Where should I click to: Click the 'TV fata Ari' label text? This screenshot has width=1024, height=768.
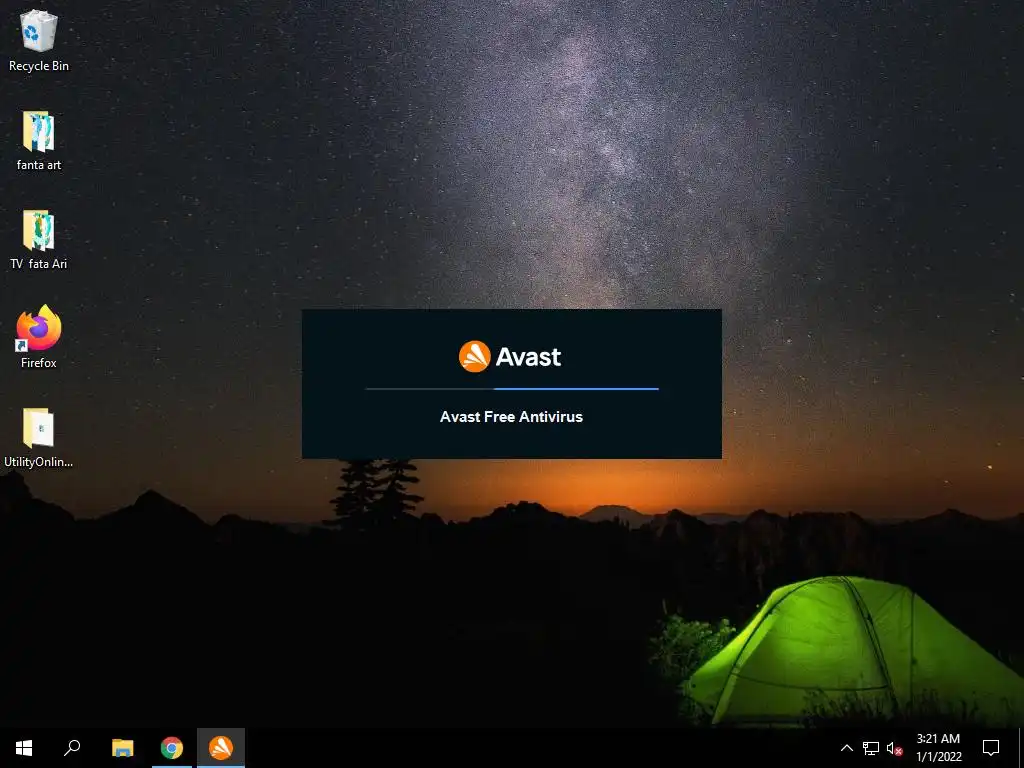coord(39,264)
